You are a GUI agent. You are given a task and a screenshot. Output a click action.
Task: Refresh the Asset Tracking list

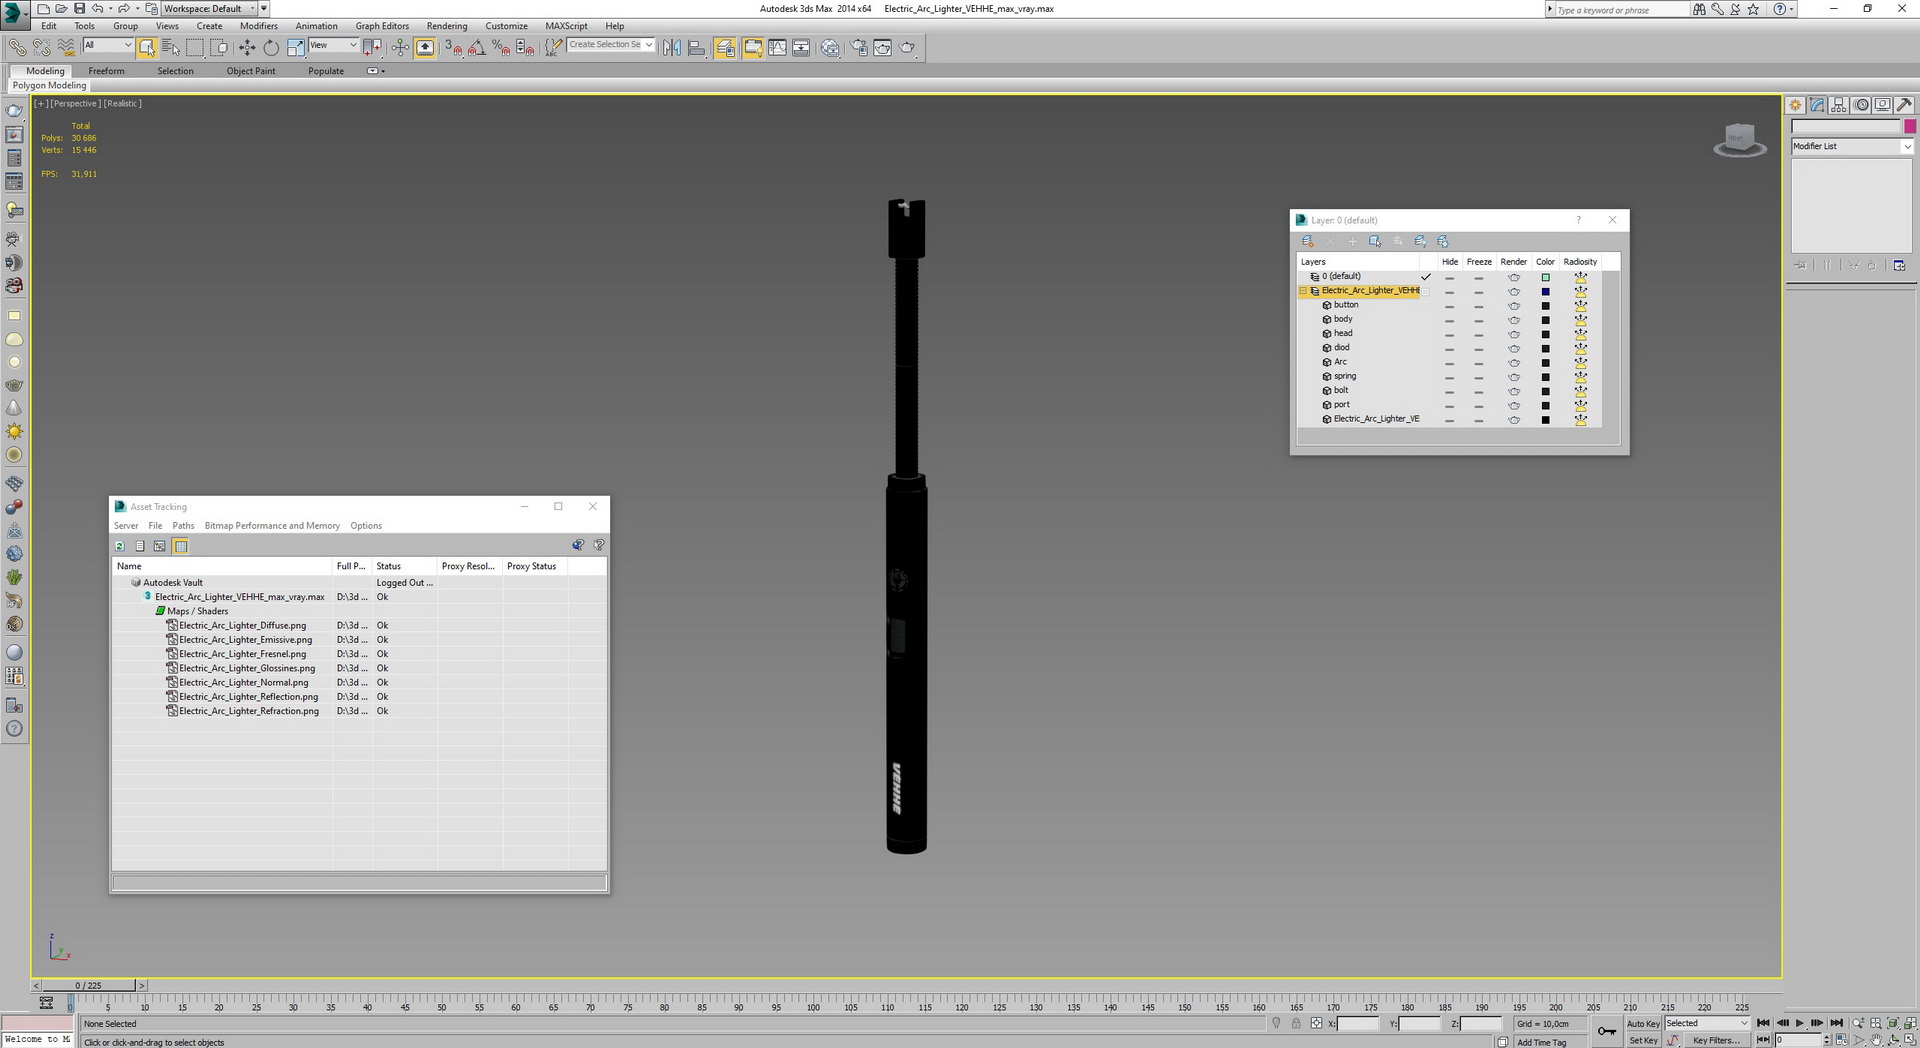coord(120,546)
